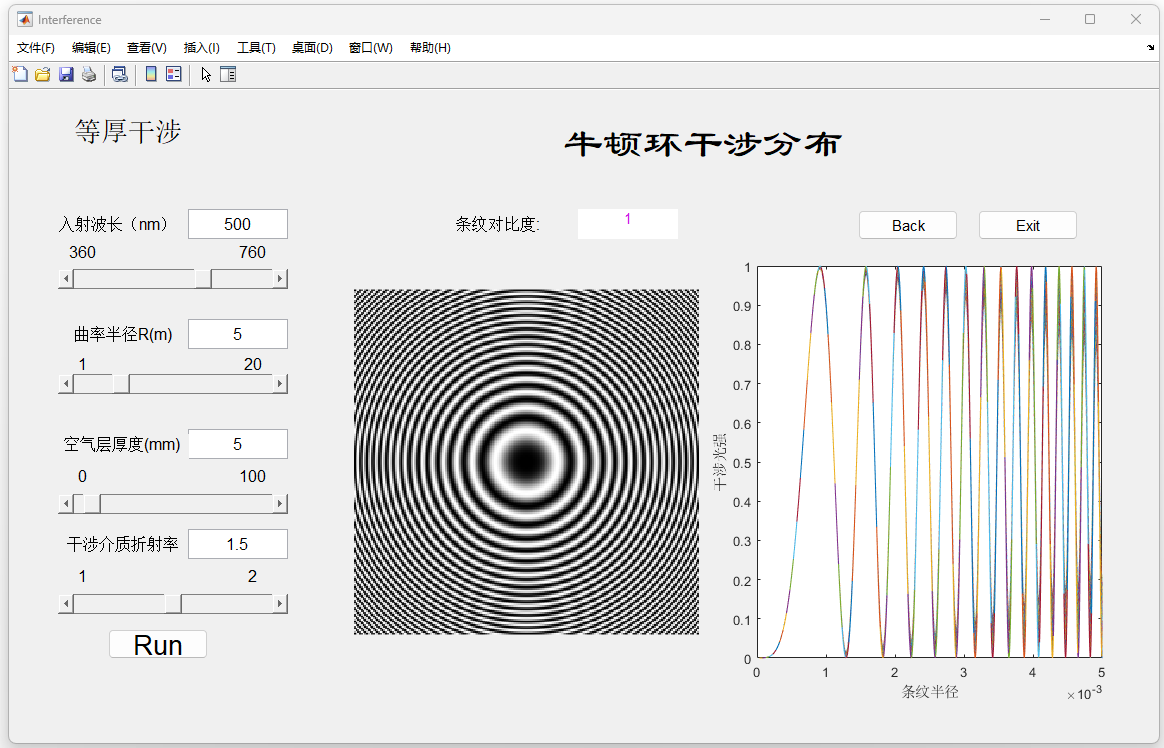Open the Property Inspector toolbar icon
This screenshot has width=1164, height=748.
[228, 74]
